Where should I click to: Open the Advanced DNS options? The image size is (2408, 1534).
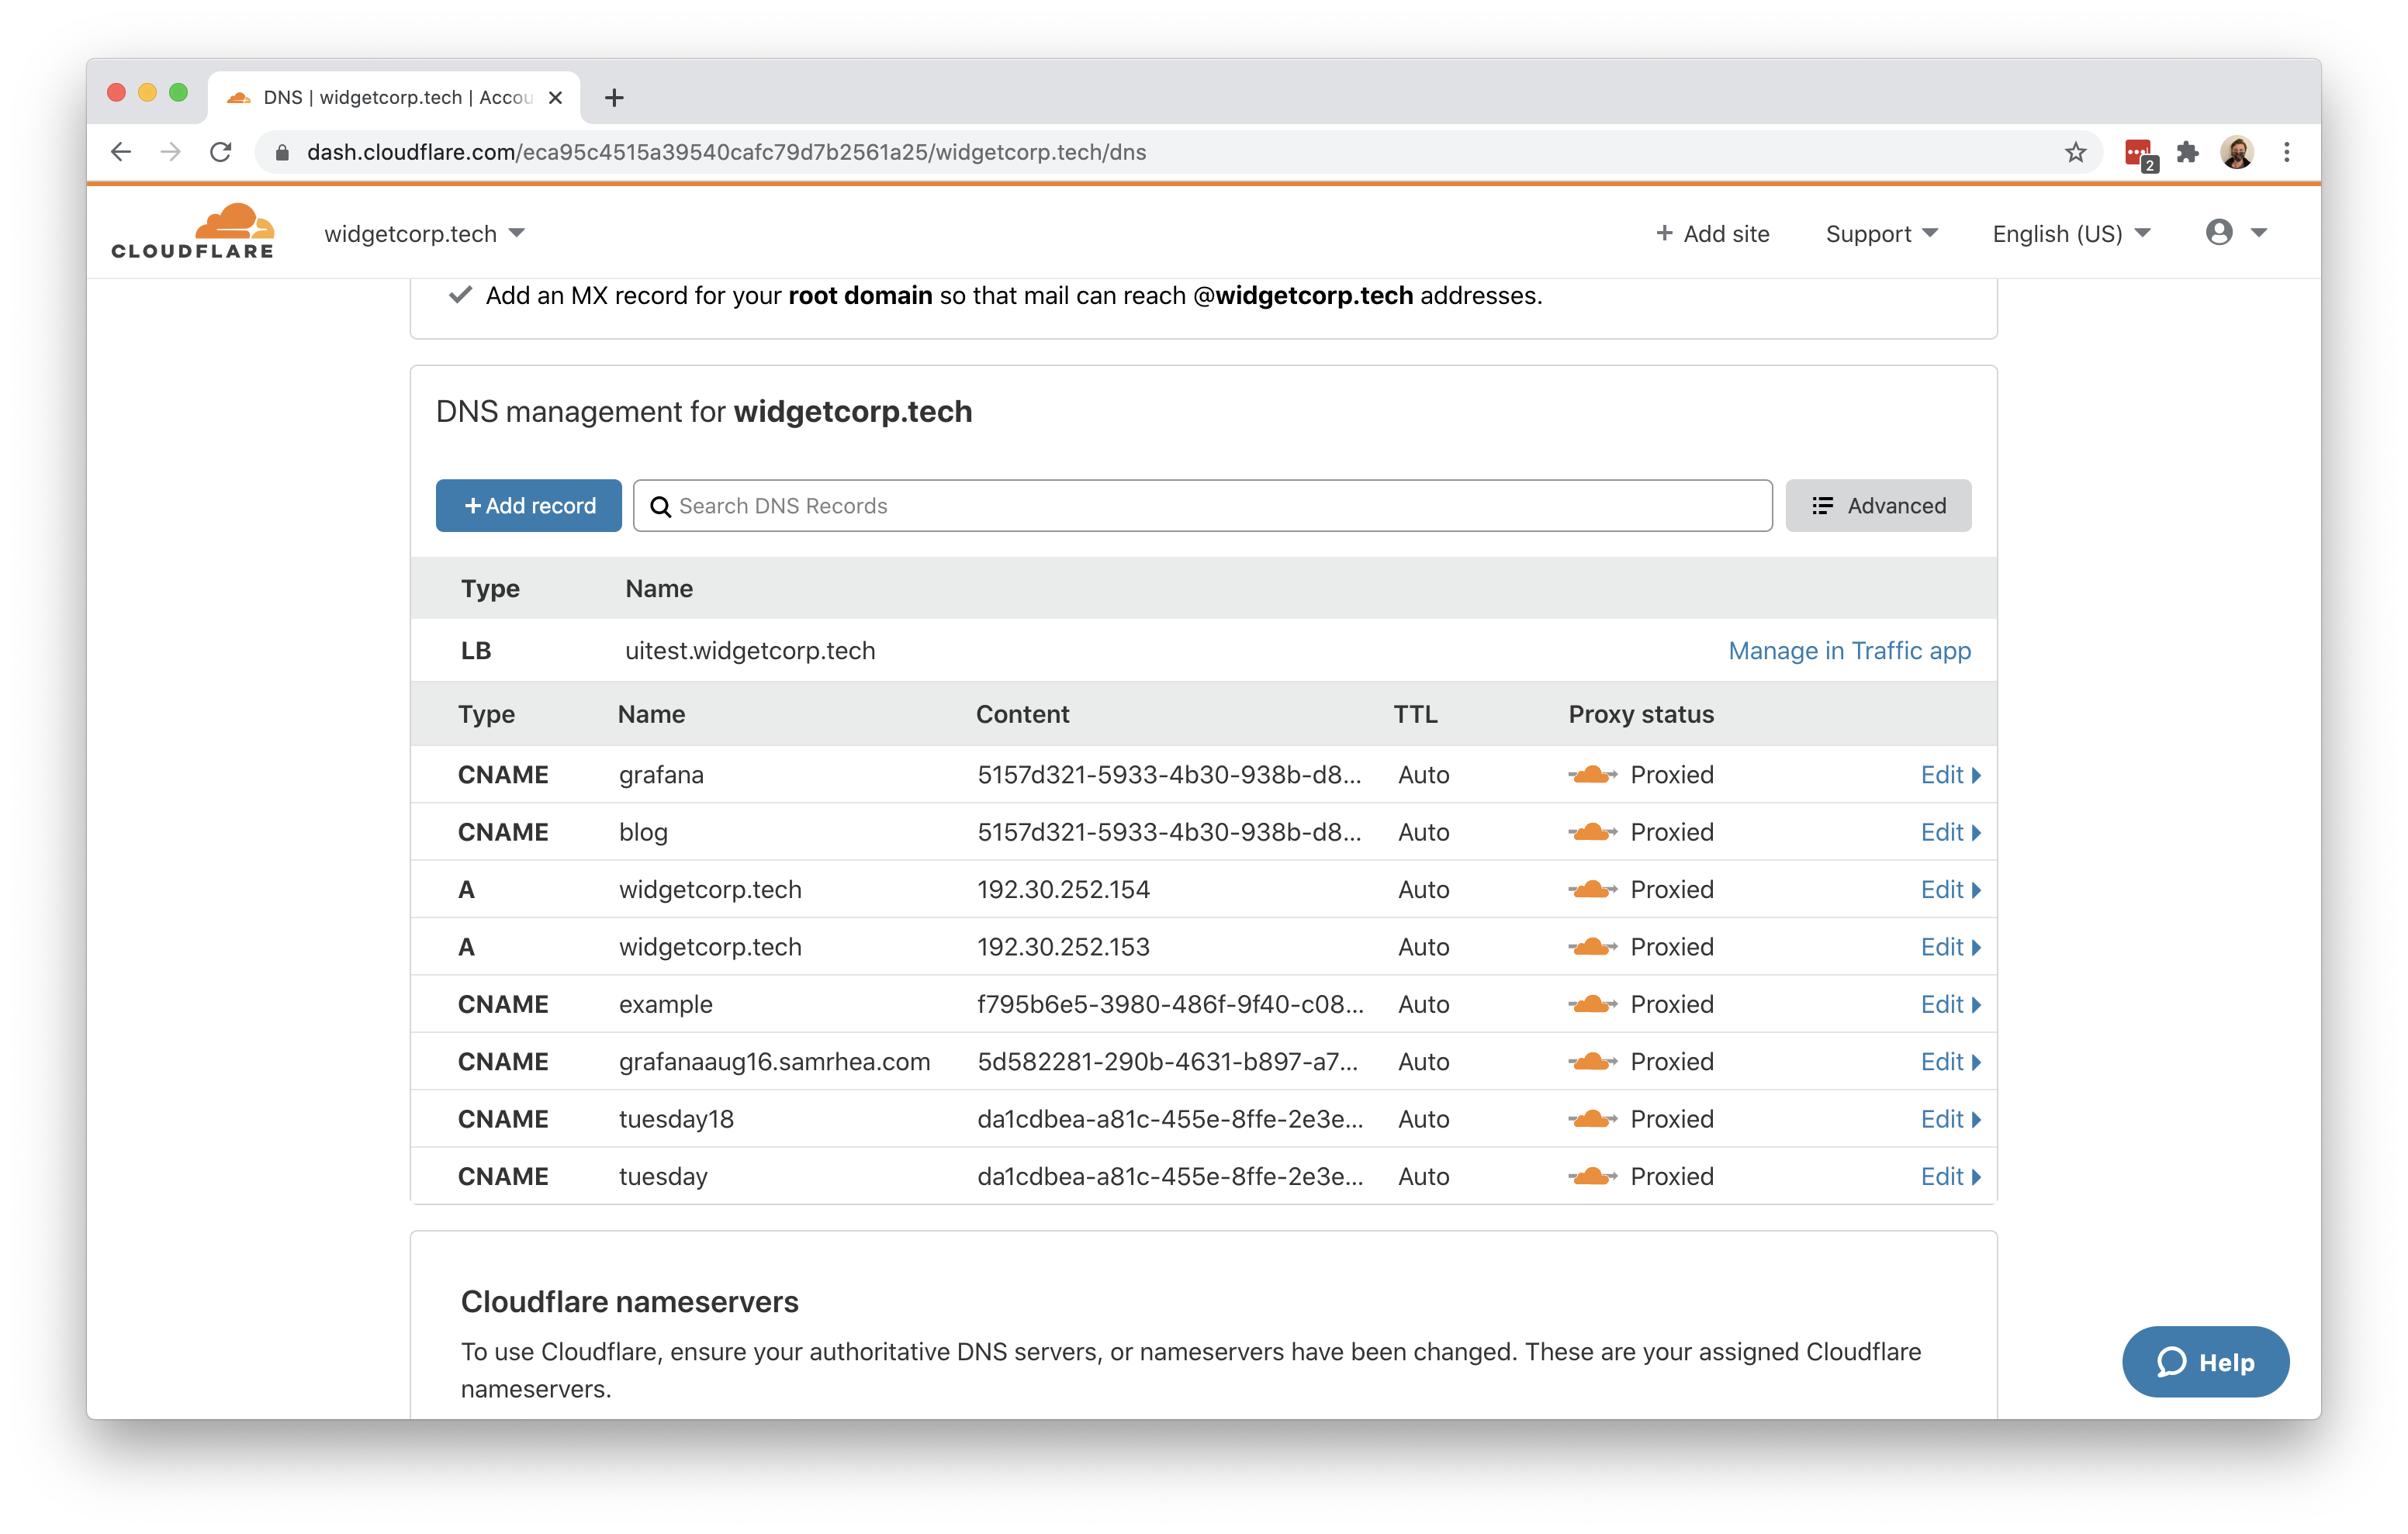tap(1877, 506)
